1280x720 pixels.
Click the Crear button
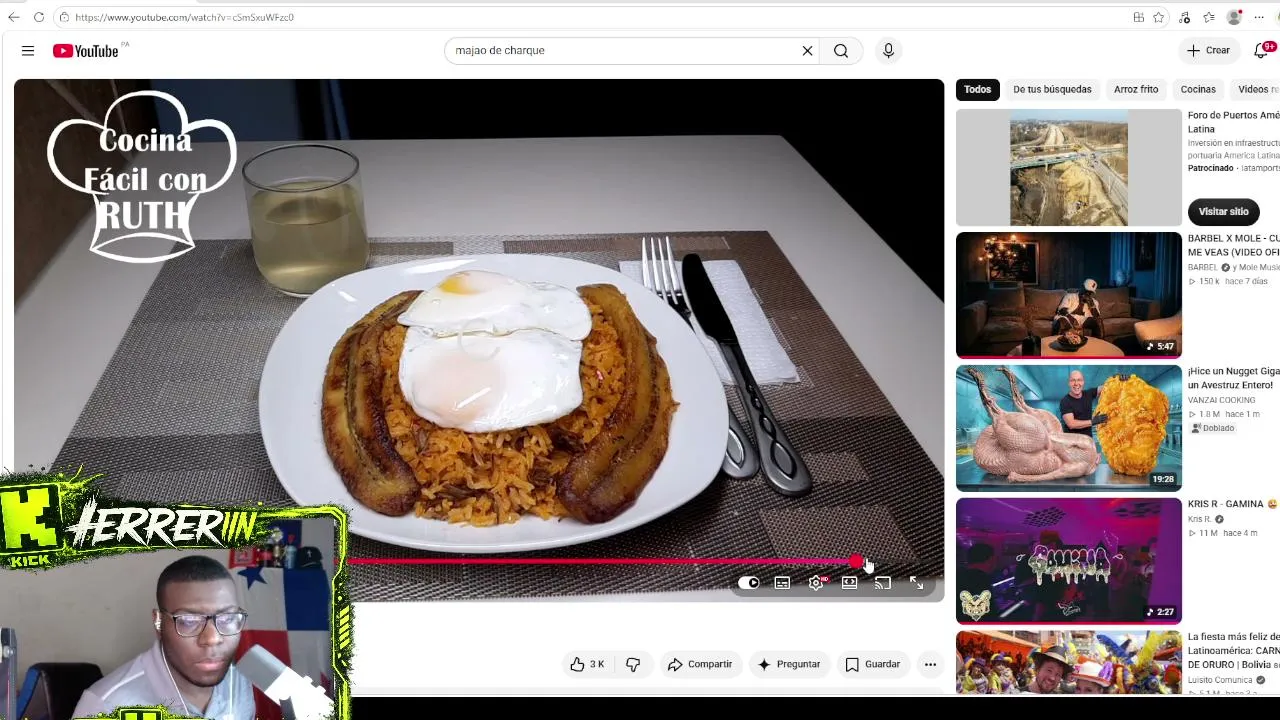tap(1208, 50)
